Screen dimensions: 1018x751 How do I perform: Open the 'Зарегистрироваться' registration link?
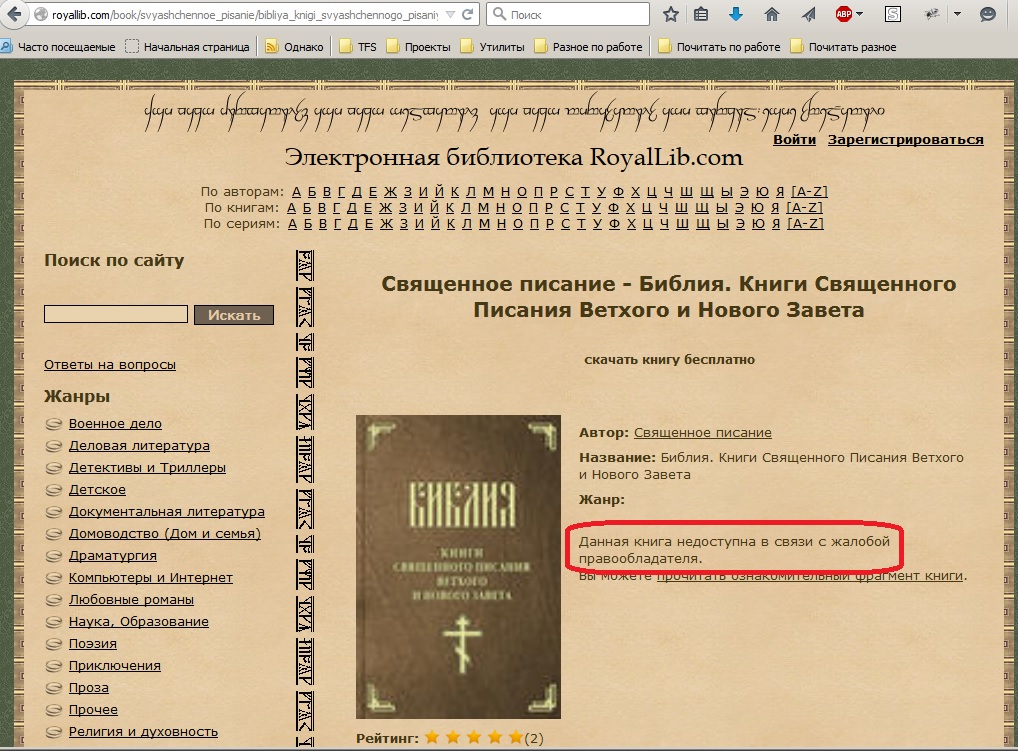point(905,139)
